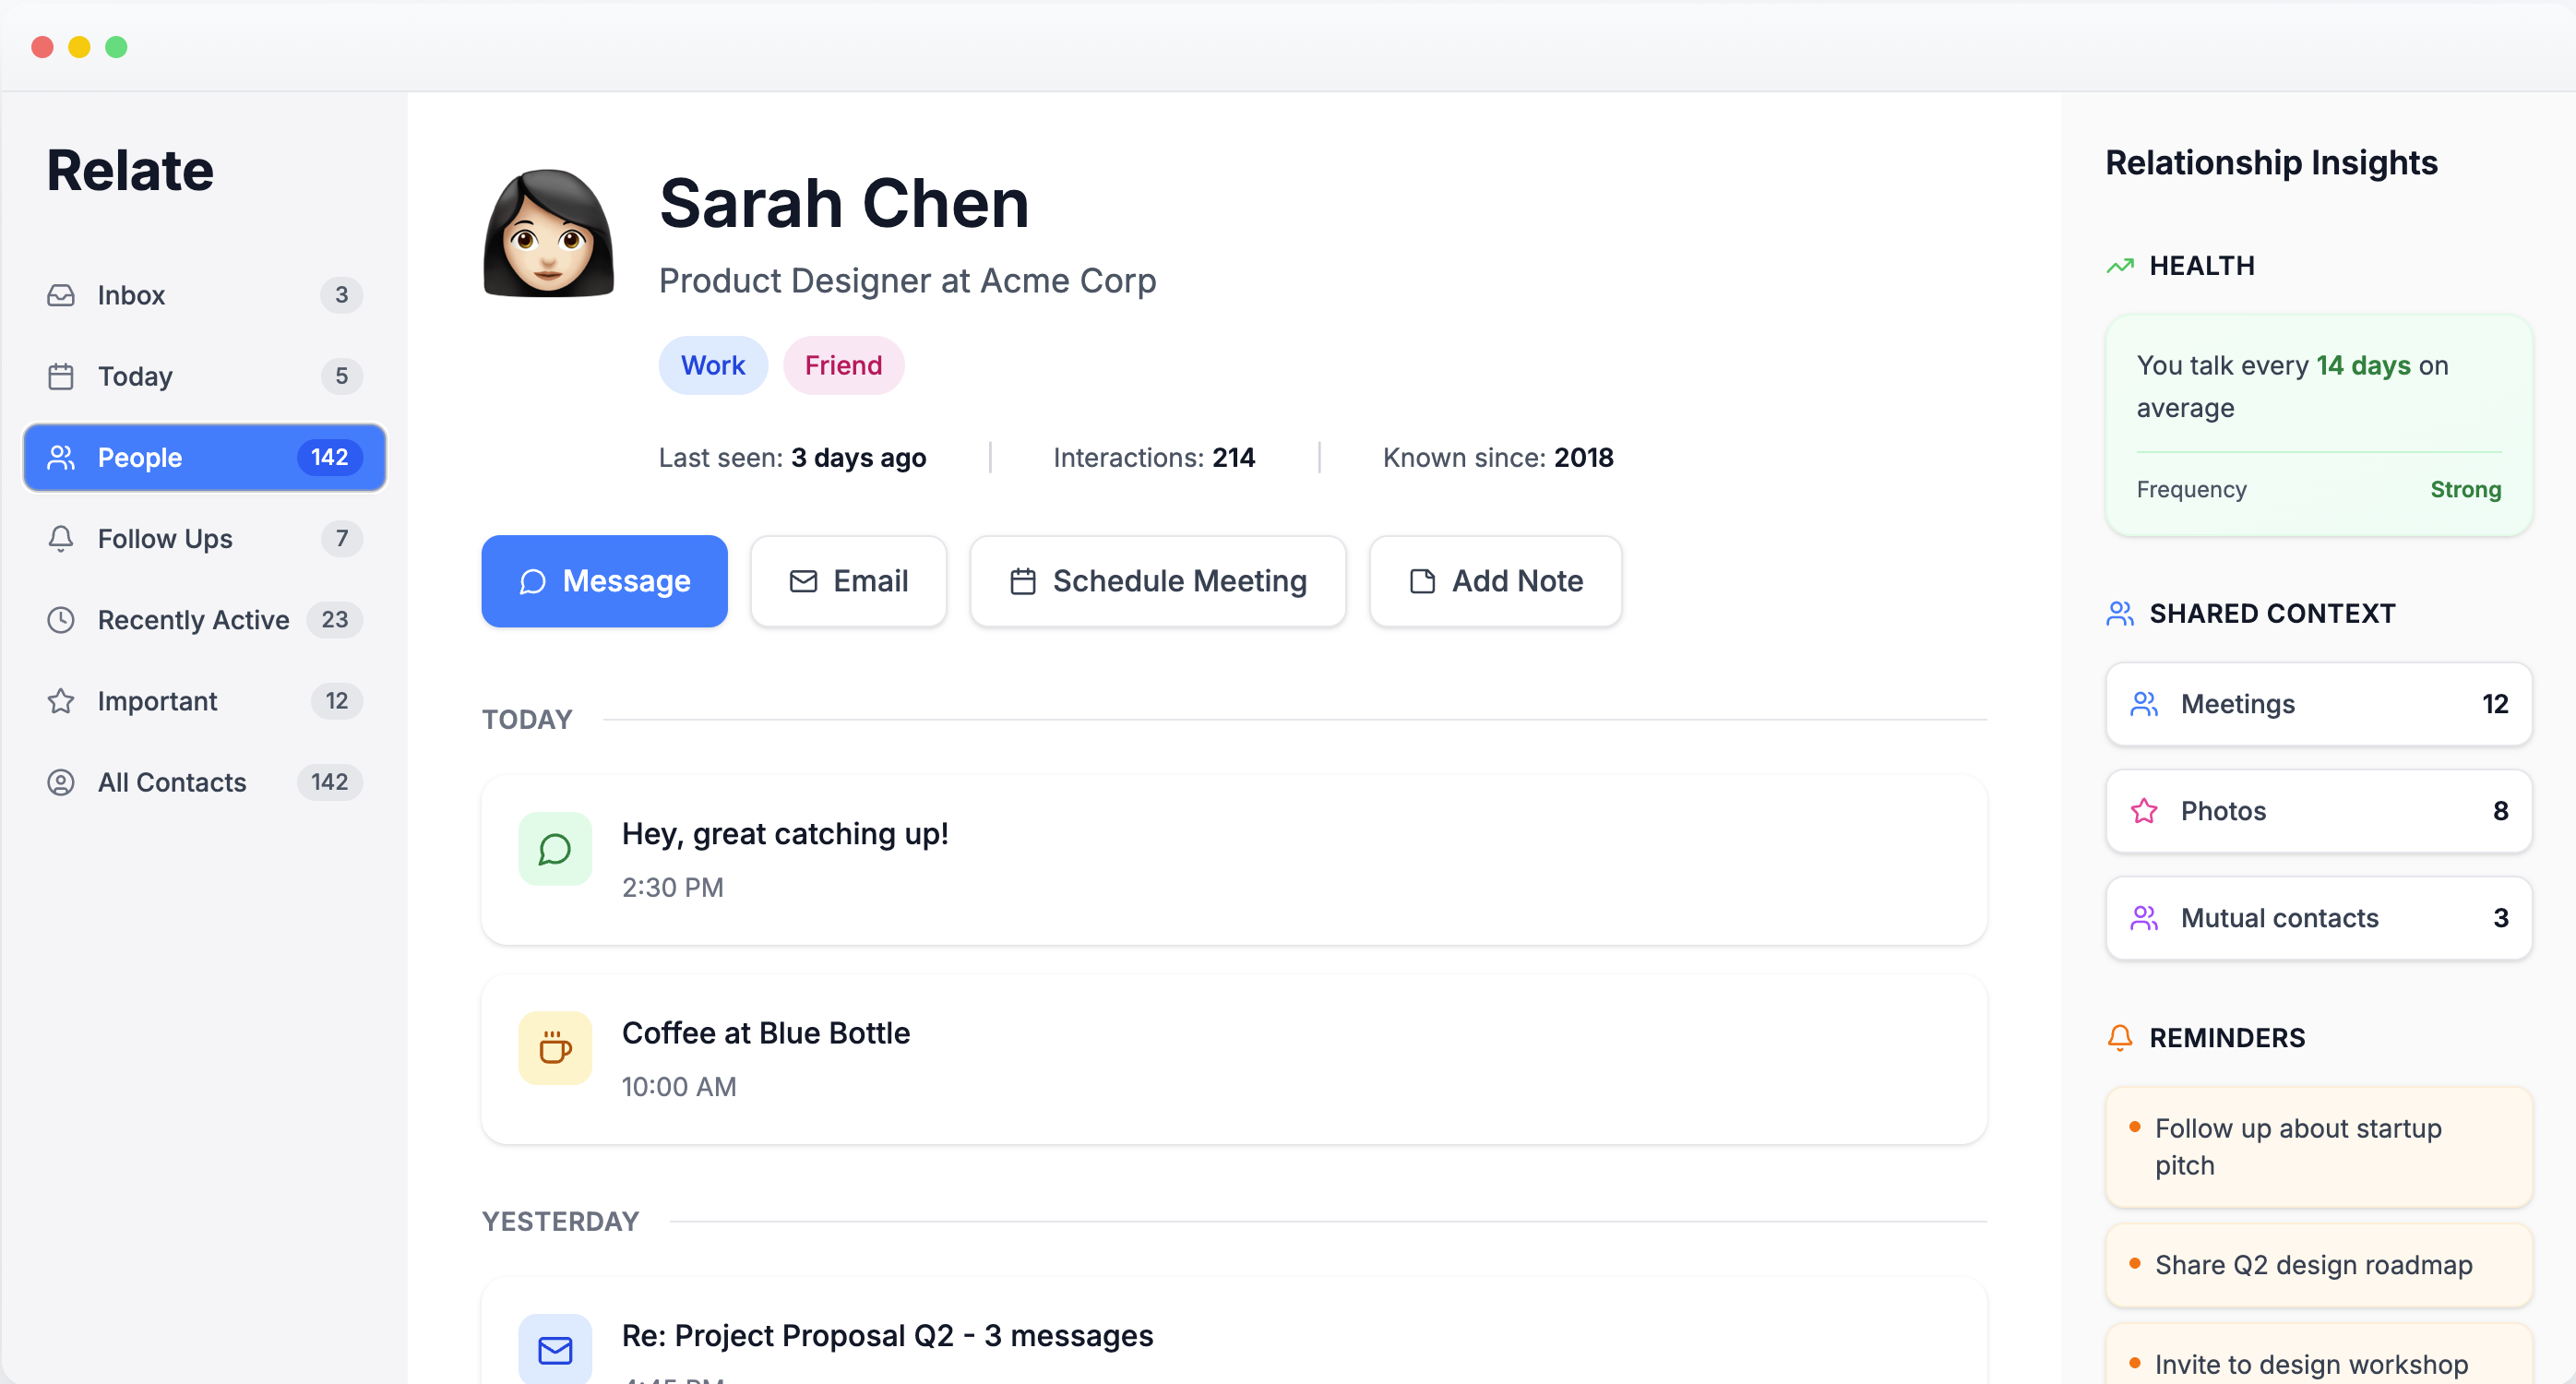
Task: Click the Meetings icon under Shared Context
Action: coord(2144,704)
